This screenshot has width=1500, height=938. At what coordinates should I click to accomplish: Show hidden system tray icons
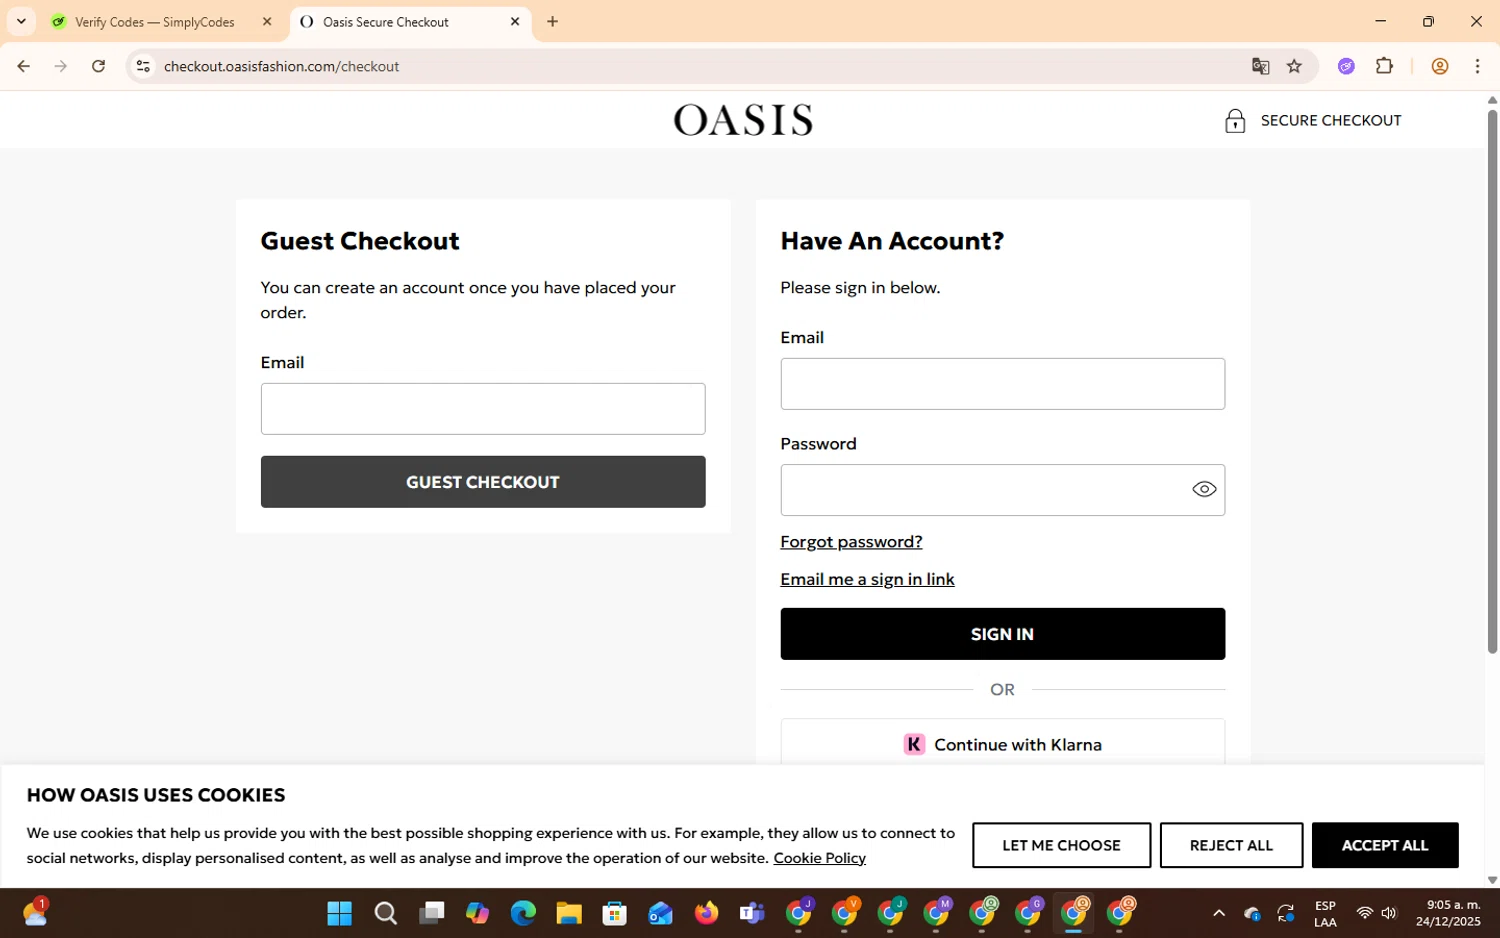point(1218,913)
